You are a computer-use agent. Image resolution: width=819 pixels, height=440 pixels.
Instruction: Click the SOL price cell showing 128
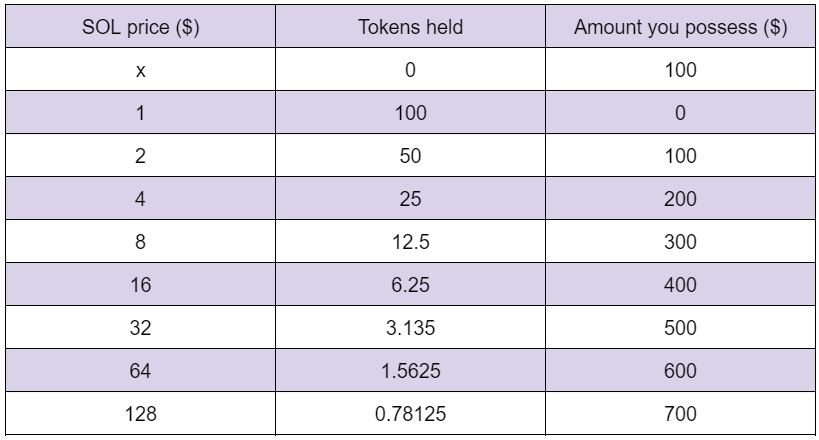tap(141, 413)
